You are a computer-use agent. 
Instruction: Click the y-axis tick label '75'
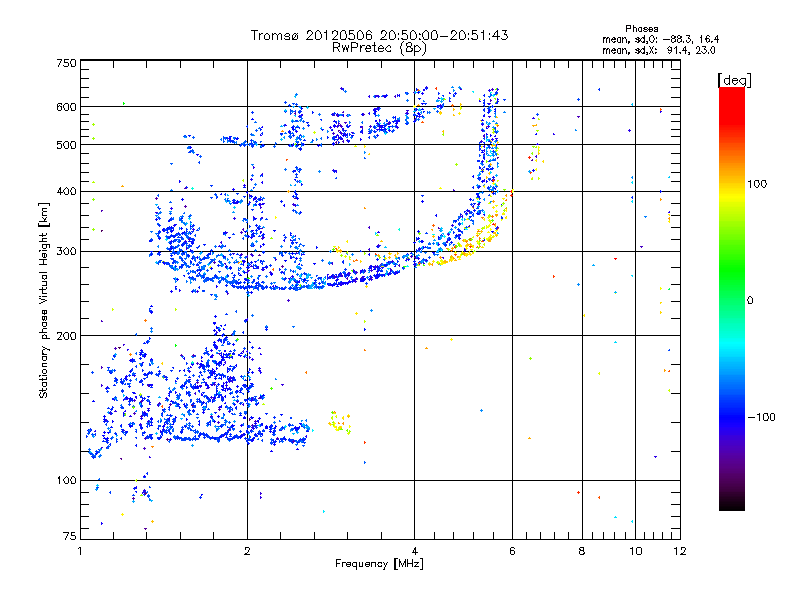[70, 536]
